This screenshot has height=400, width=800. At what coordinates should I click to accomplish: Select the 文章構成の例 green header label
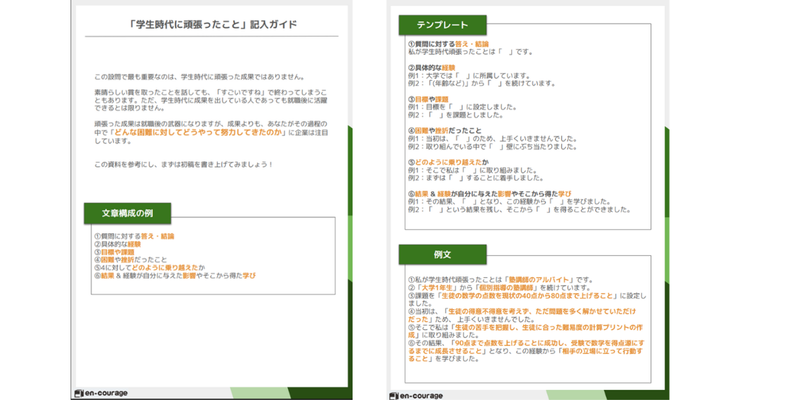[127, 212]
